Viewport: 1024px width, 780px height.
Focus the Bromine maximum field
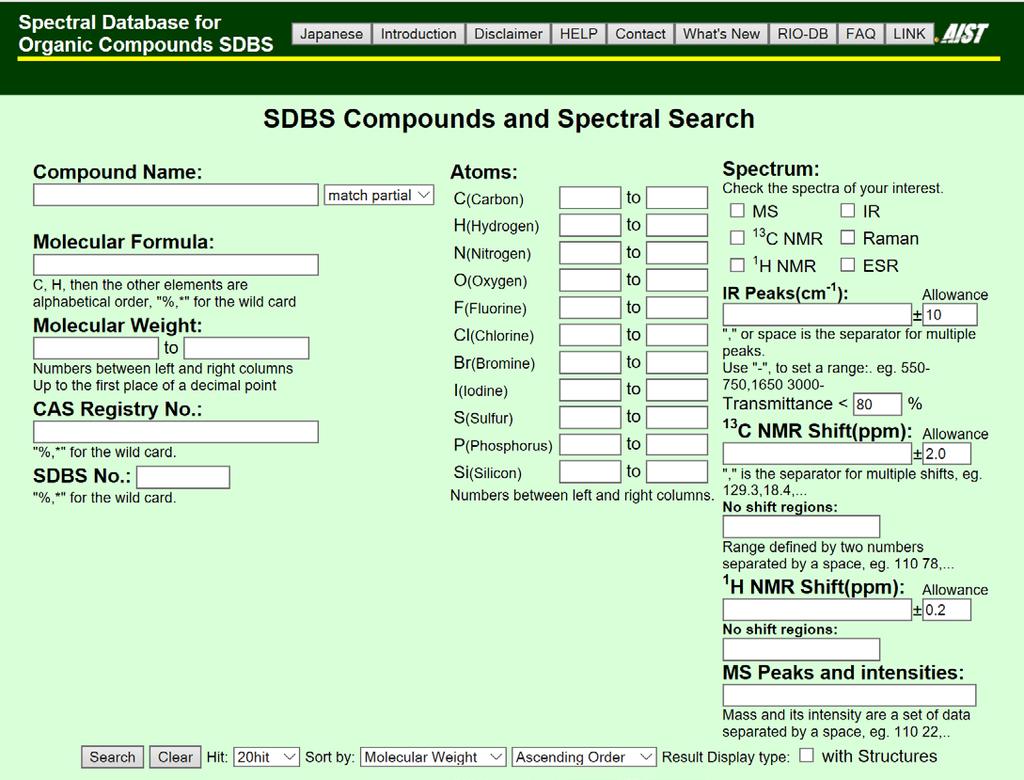(677, 362)
